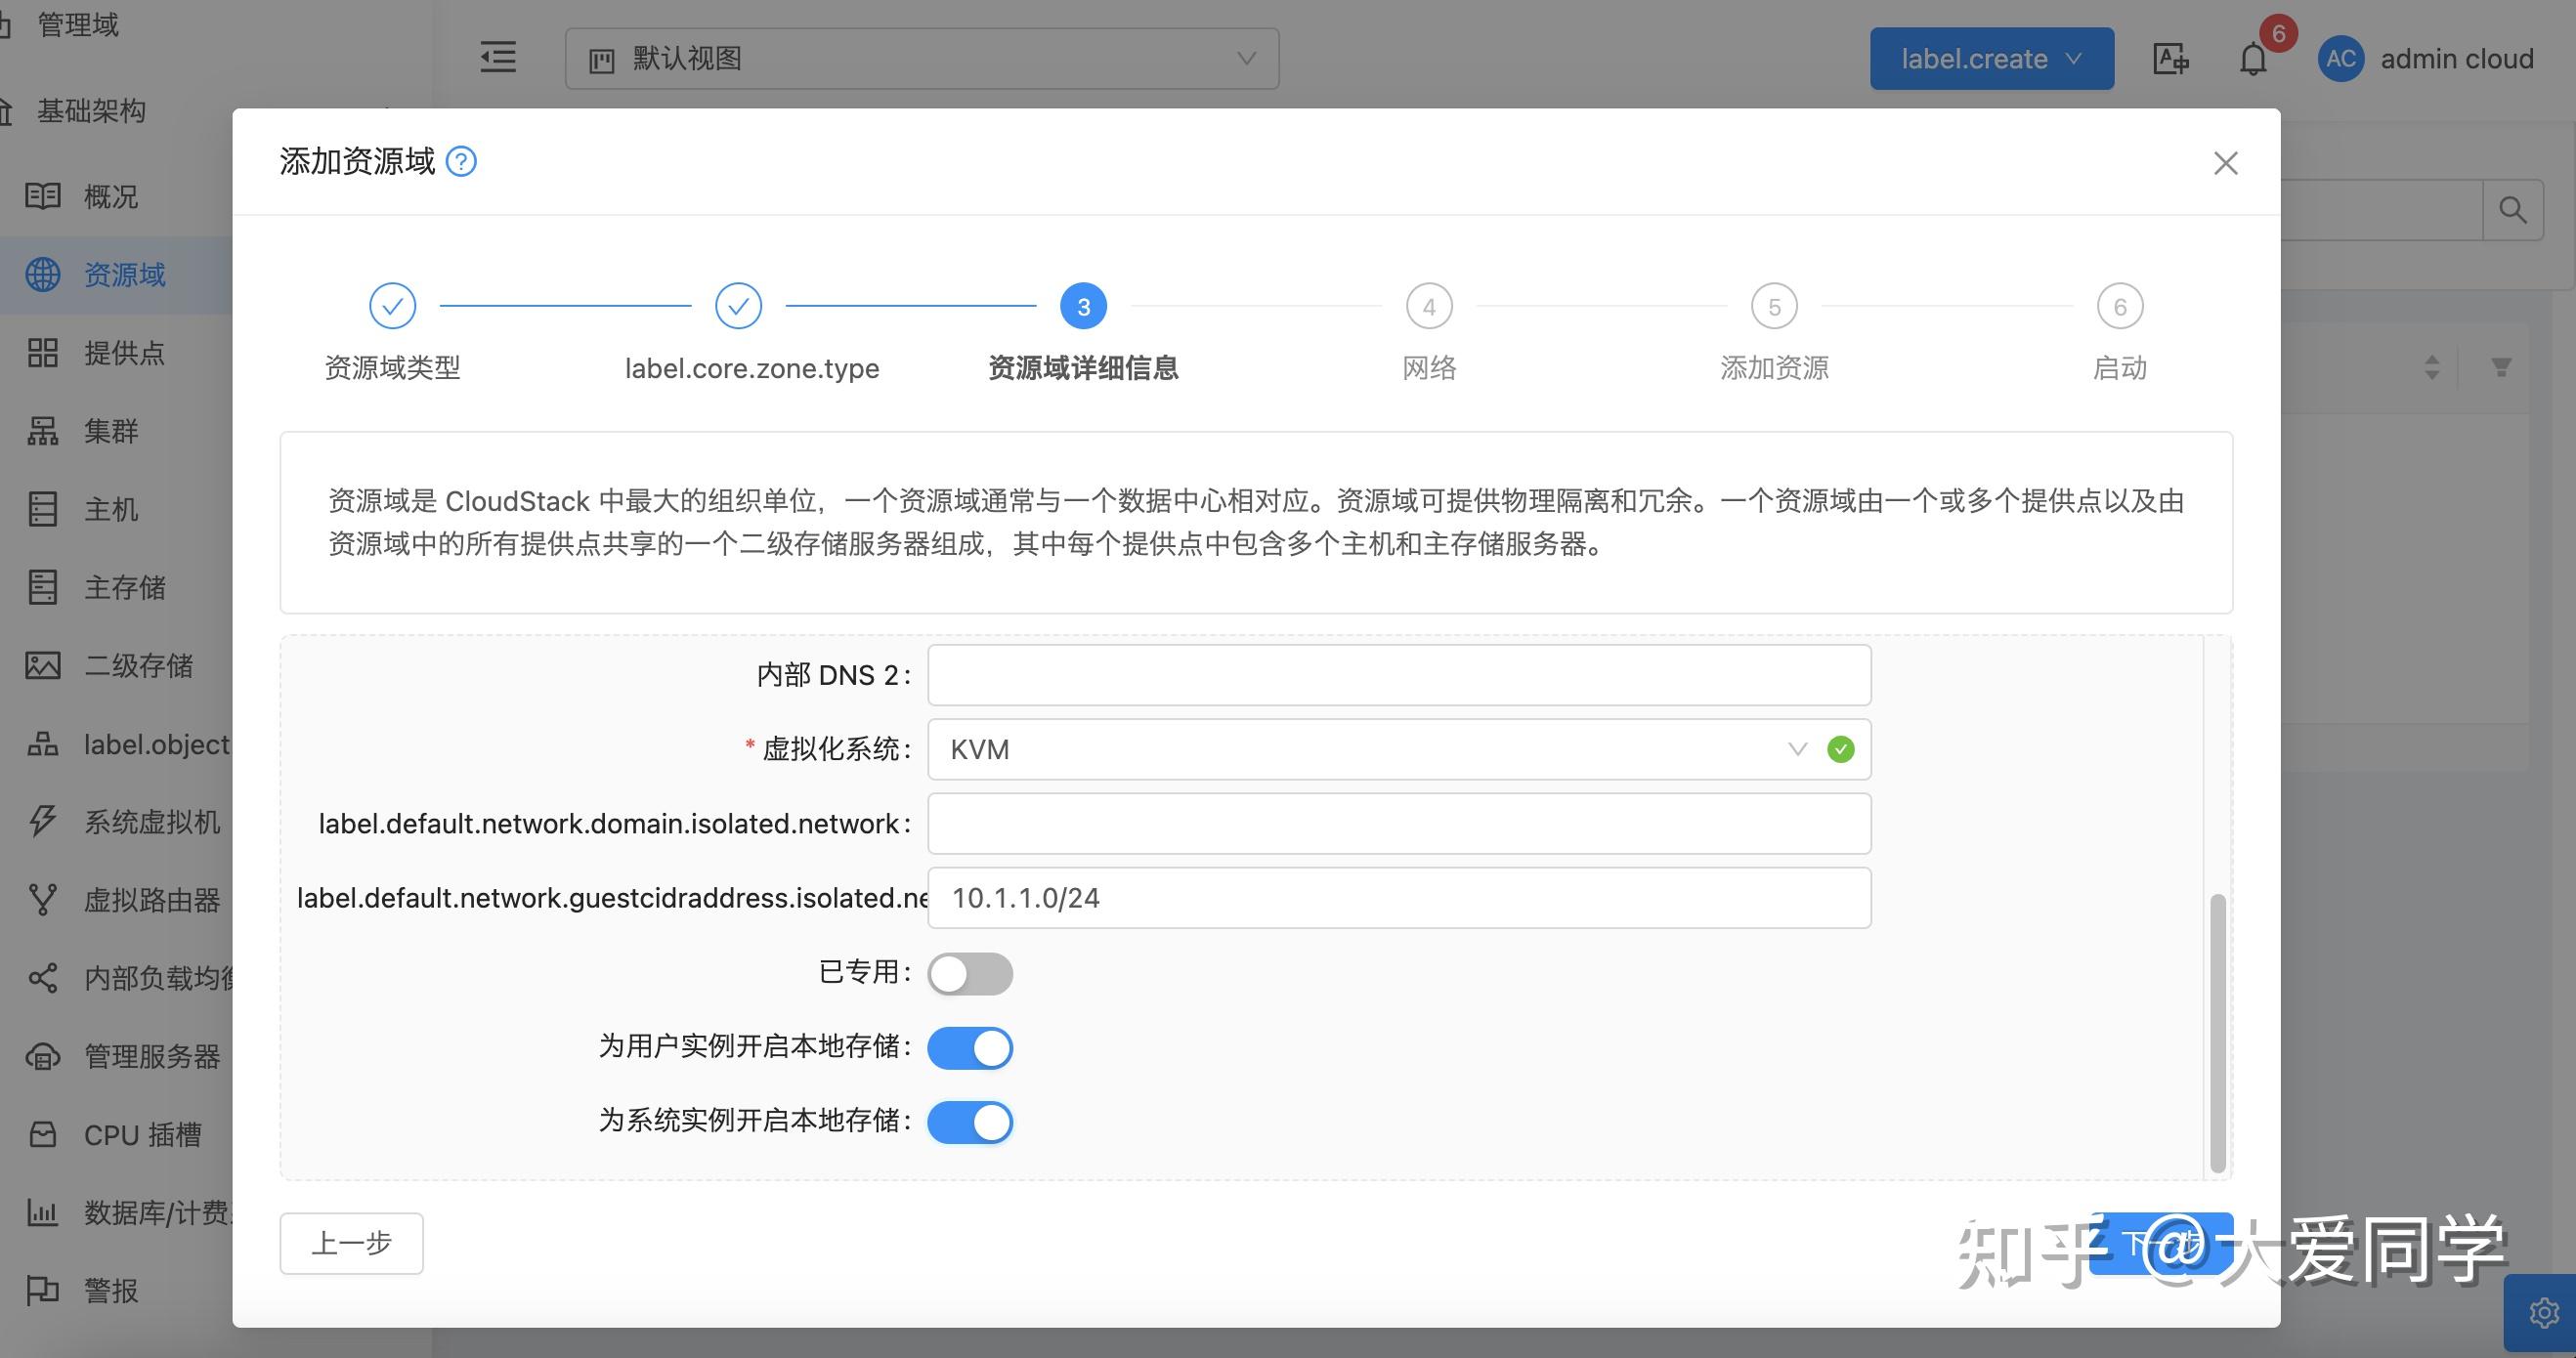Click the notification bell with 6 alerts
Screen dimensions: 2576x1358
(x=2254, y=58)
